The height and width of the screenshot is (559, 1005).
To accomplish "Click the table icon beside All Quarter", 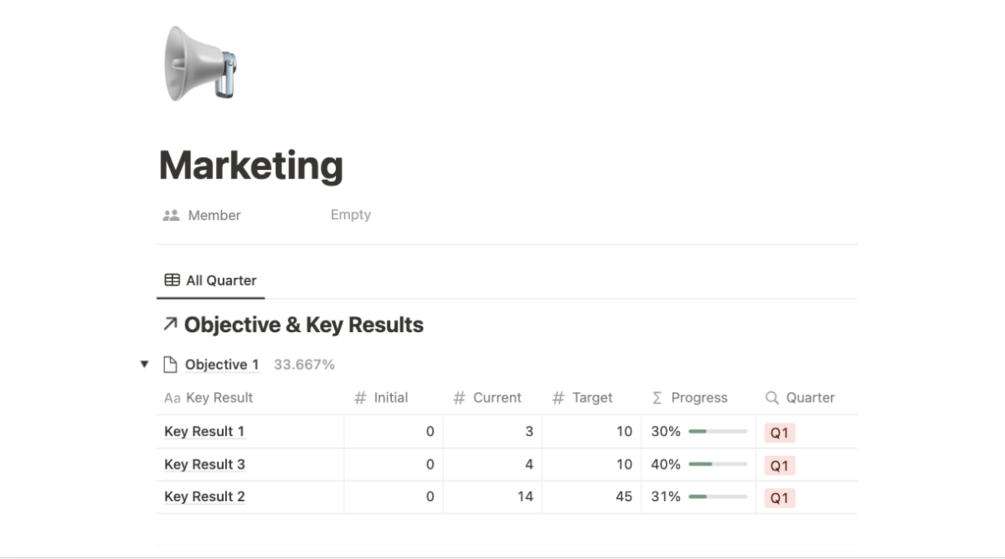I will point(172,281).
